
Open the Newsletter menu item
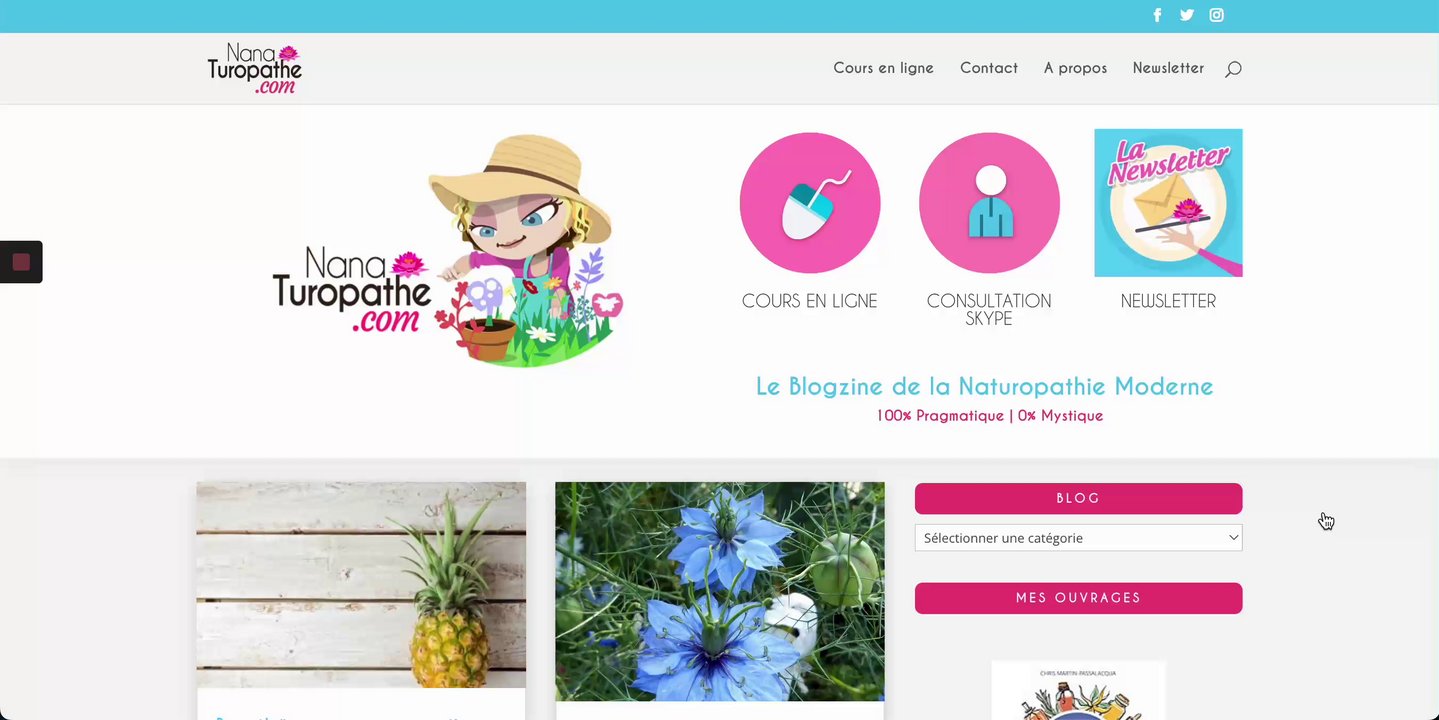click(1168, 68)
